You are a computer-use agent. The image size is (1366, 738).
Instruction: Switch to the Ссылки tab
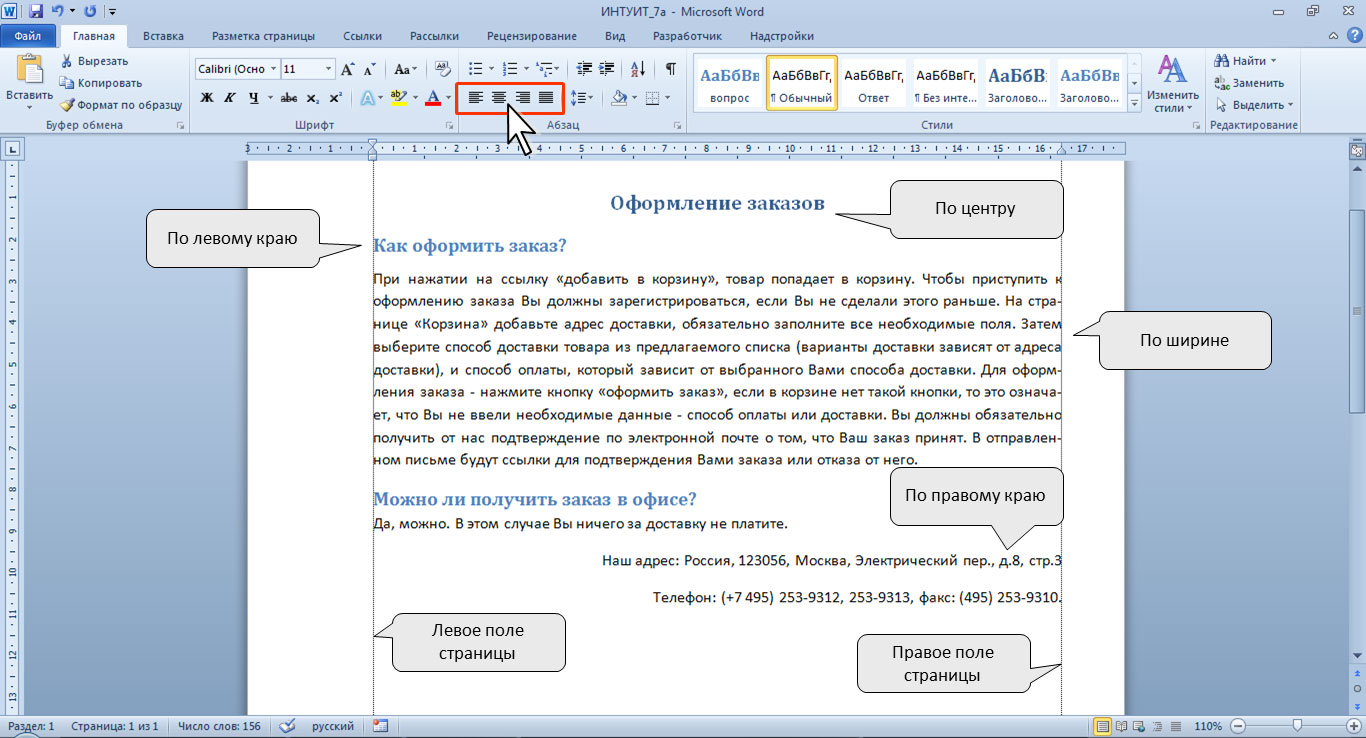coord(362,36)
